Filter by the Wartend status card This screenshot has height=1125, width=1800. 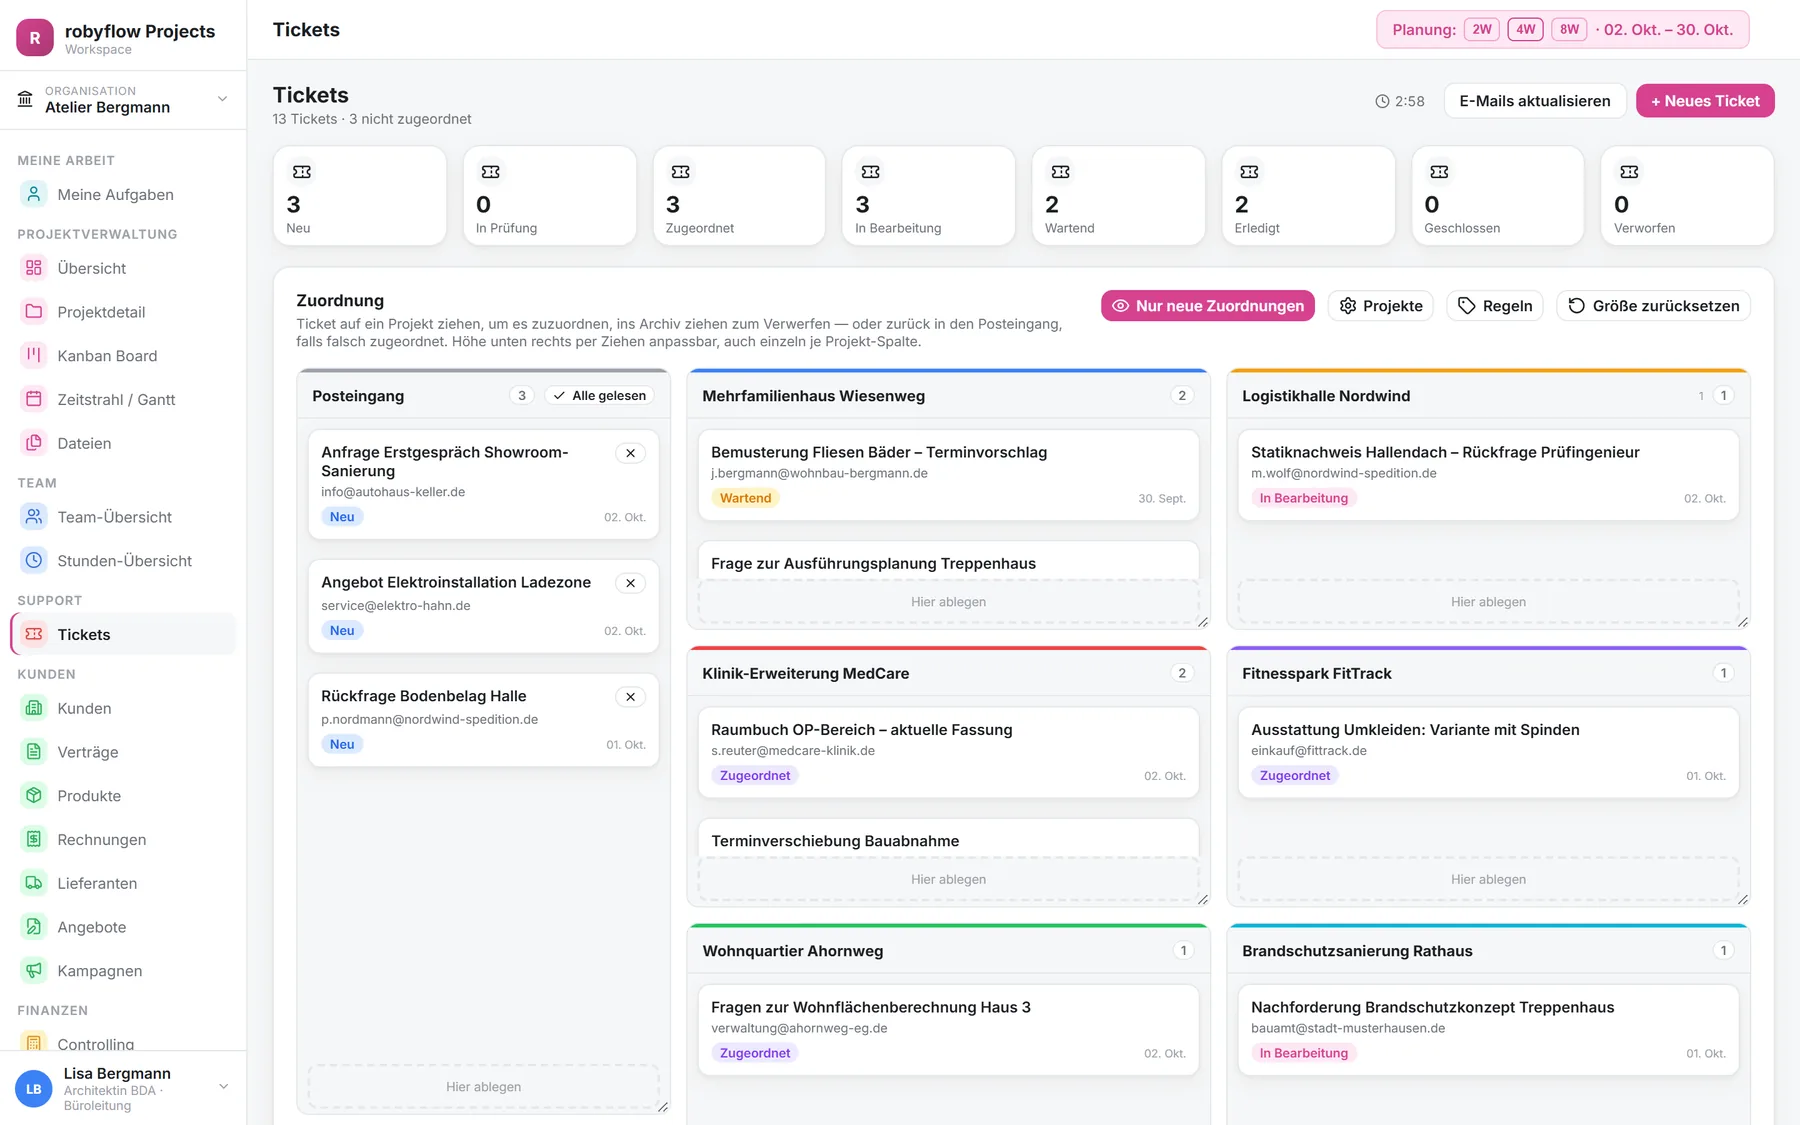[1118, 196]
